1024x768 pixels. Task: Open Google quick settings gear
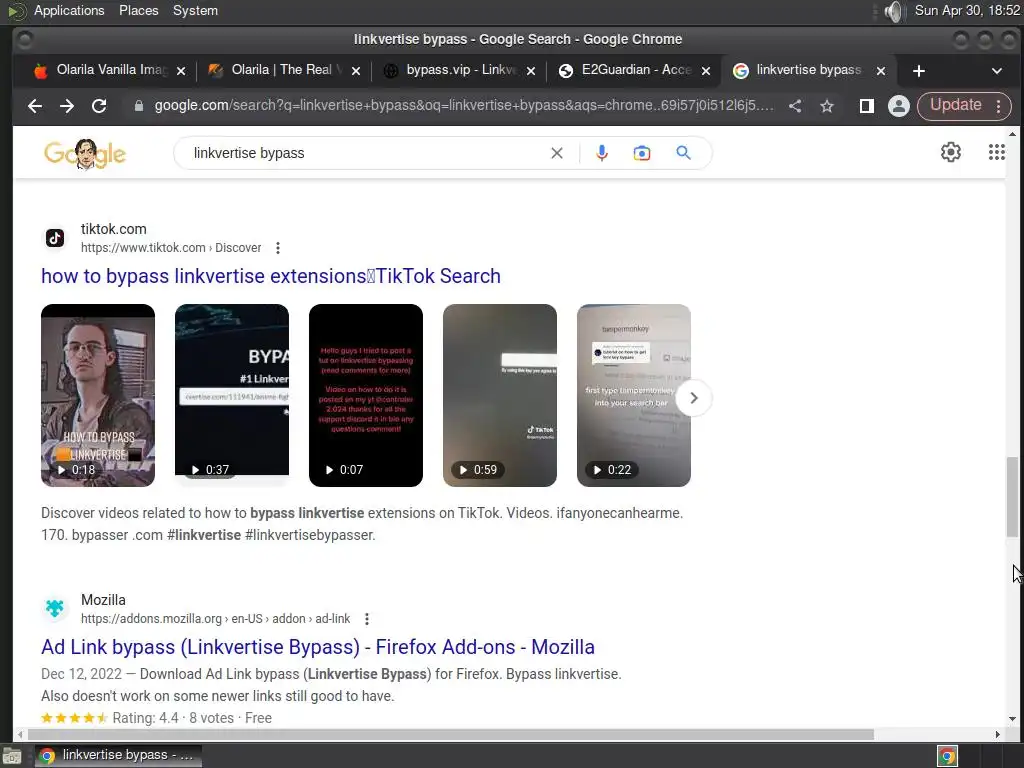click(x=951, y=152)
